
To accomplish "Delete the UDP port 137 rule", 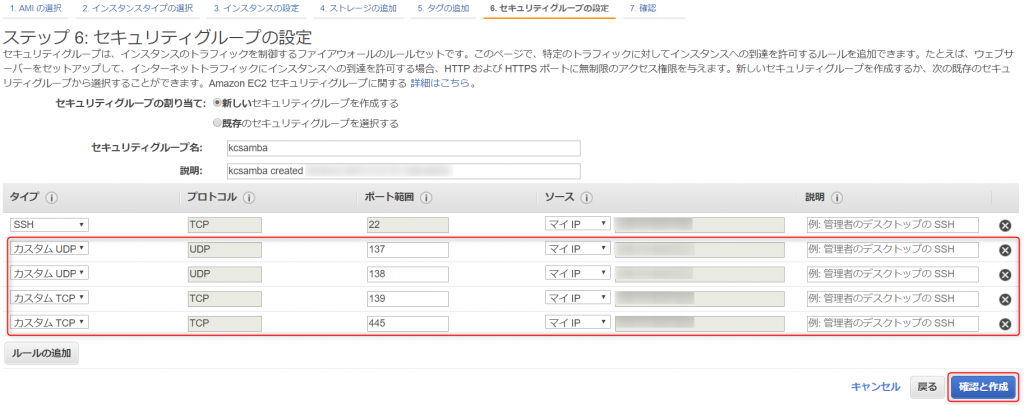I will (1005, 250).
